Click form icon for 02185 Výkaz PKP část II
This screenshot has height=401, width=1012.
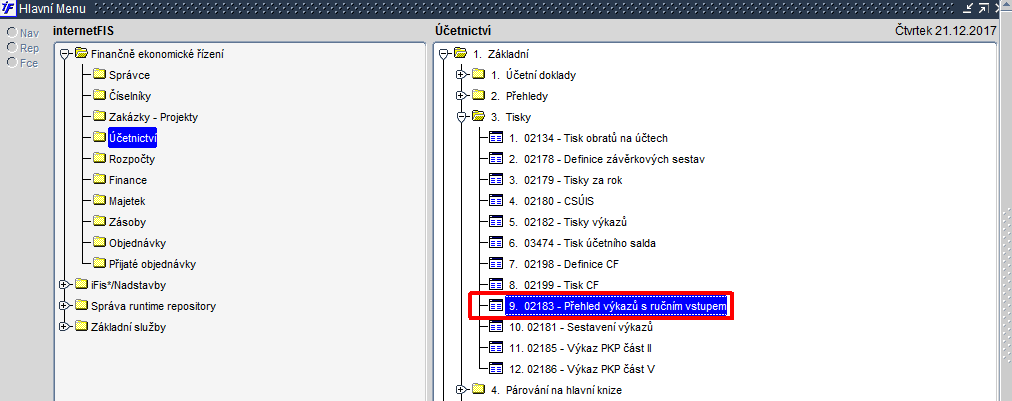tap(496, 347)
